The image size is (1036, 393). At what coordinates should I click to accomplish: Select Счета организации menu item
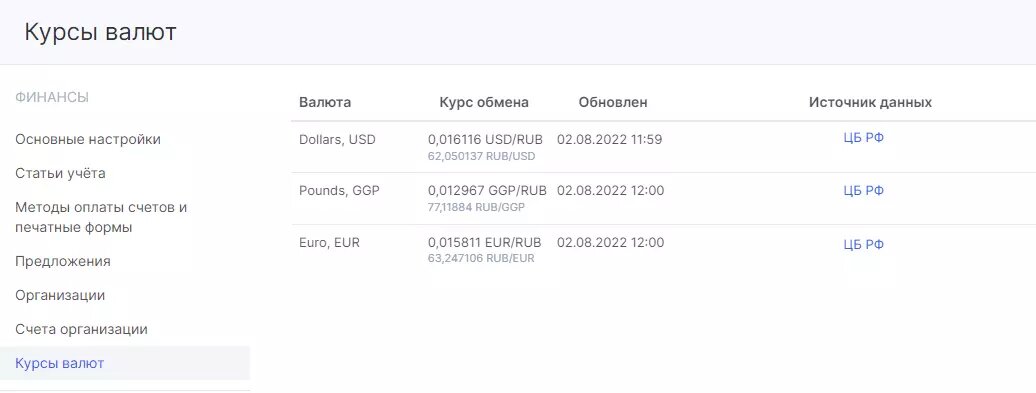pyautogui.click(x=81, y=329)
